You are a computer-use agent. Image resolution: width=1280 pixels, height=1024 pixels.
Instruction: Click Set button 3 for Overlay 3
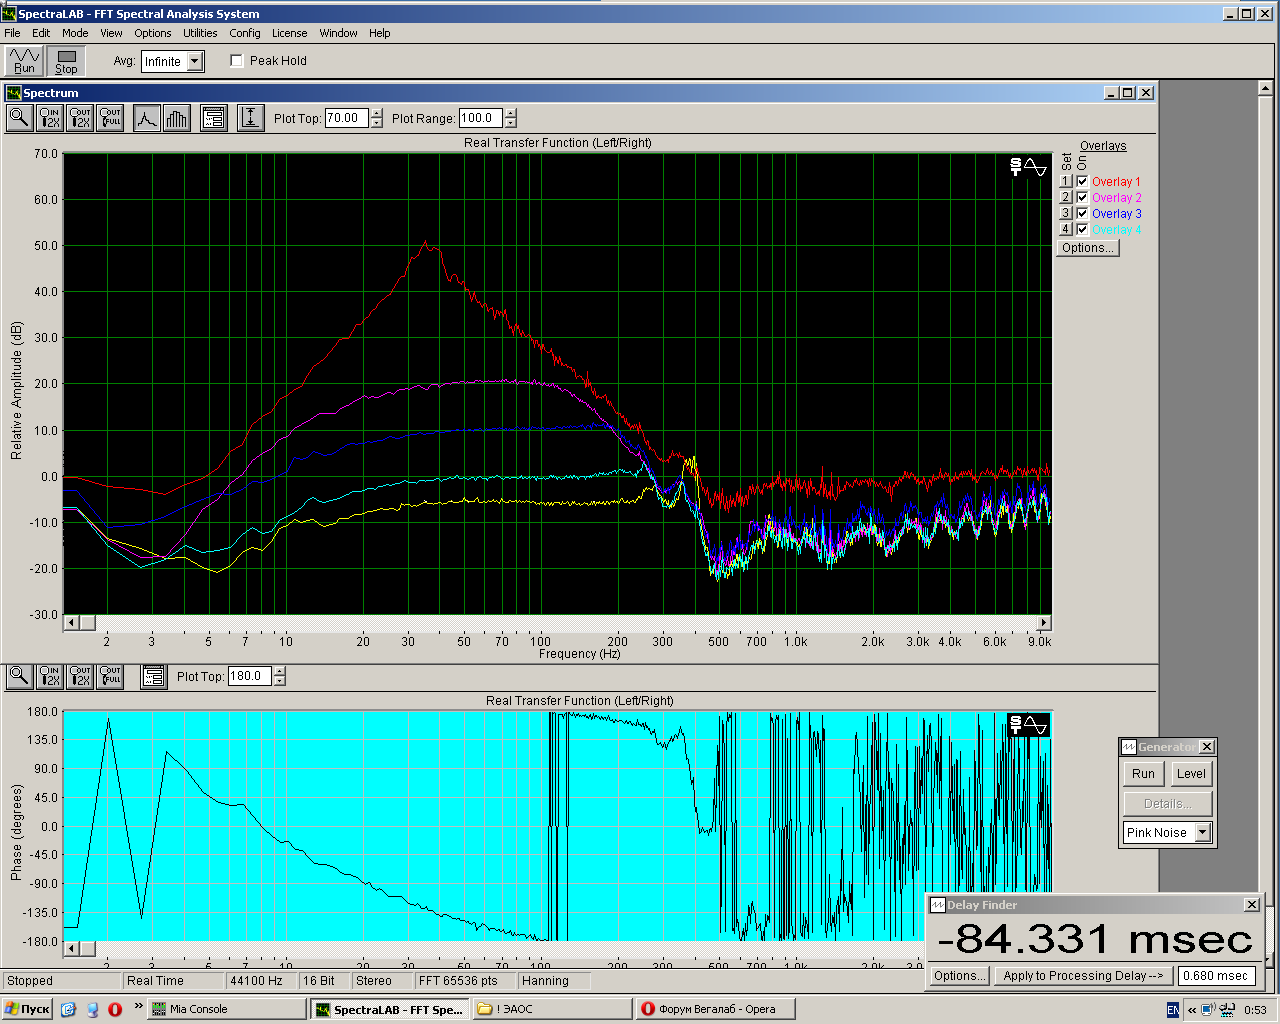click(1066, 214)
